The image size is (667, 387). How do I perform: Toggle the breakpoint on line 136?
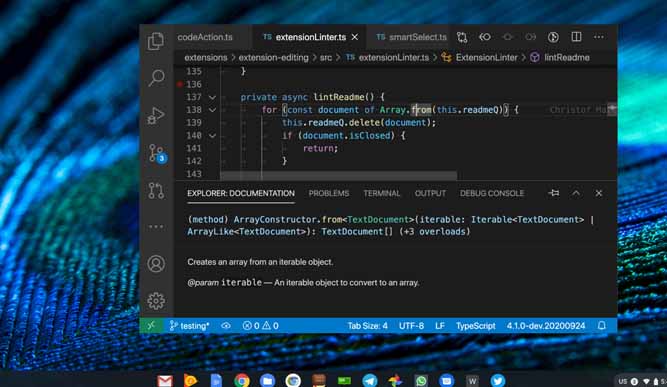180,84
